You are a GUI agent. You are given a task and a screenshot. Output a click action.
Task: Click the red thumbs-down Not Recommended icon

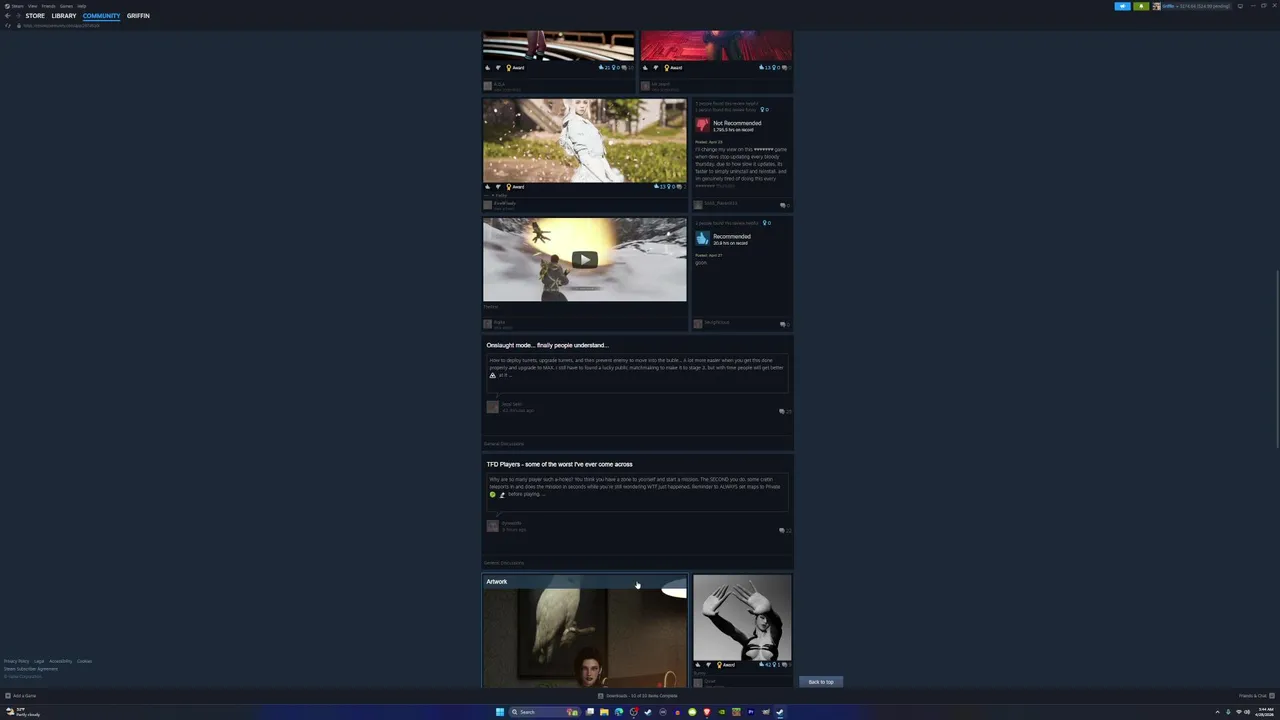click(x=702, y=125)
